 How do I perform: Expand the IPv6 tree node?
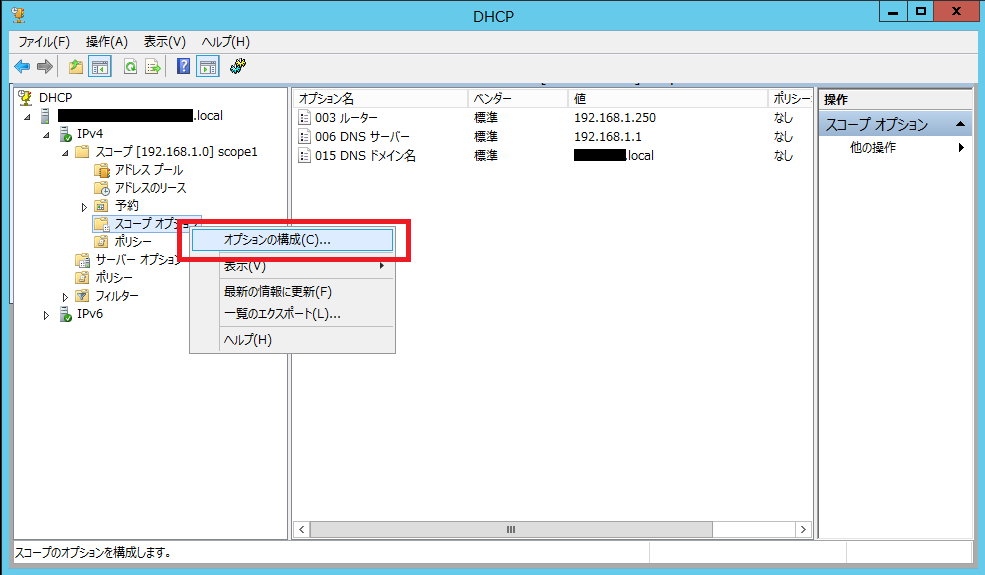click(x=46, y=315)
